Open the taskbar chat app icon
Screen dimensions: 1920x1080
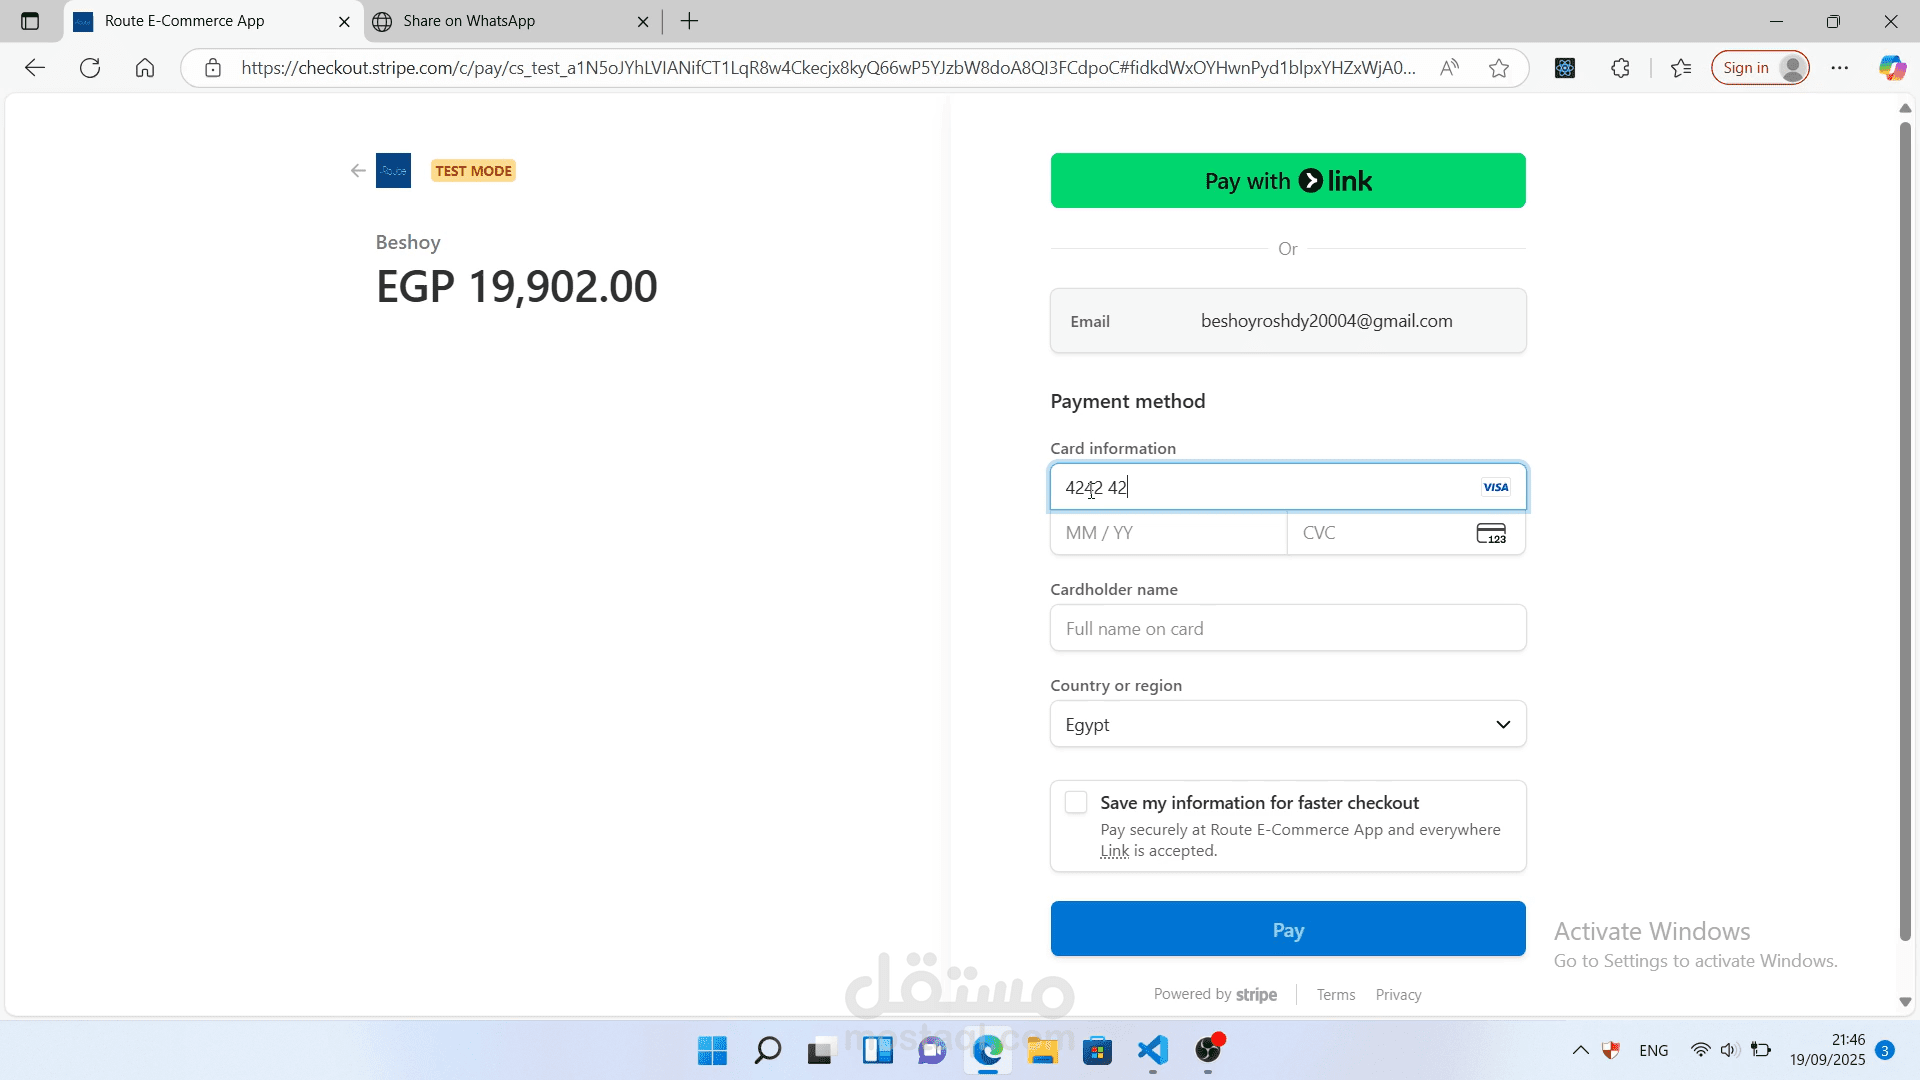pyautogui.click(x=932, y=1051)
